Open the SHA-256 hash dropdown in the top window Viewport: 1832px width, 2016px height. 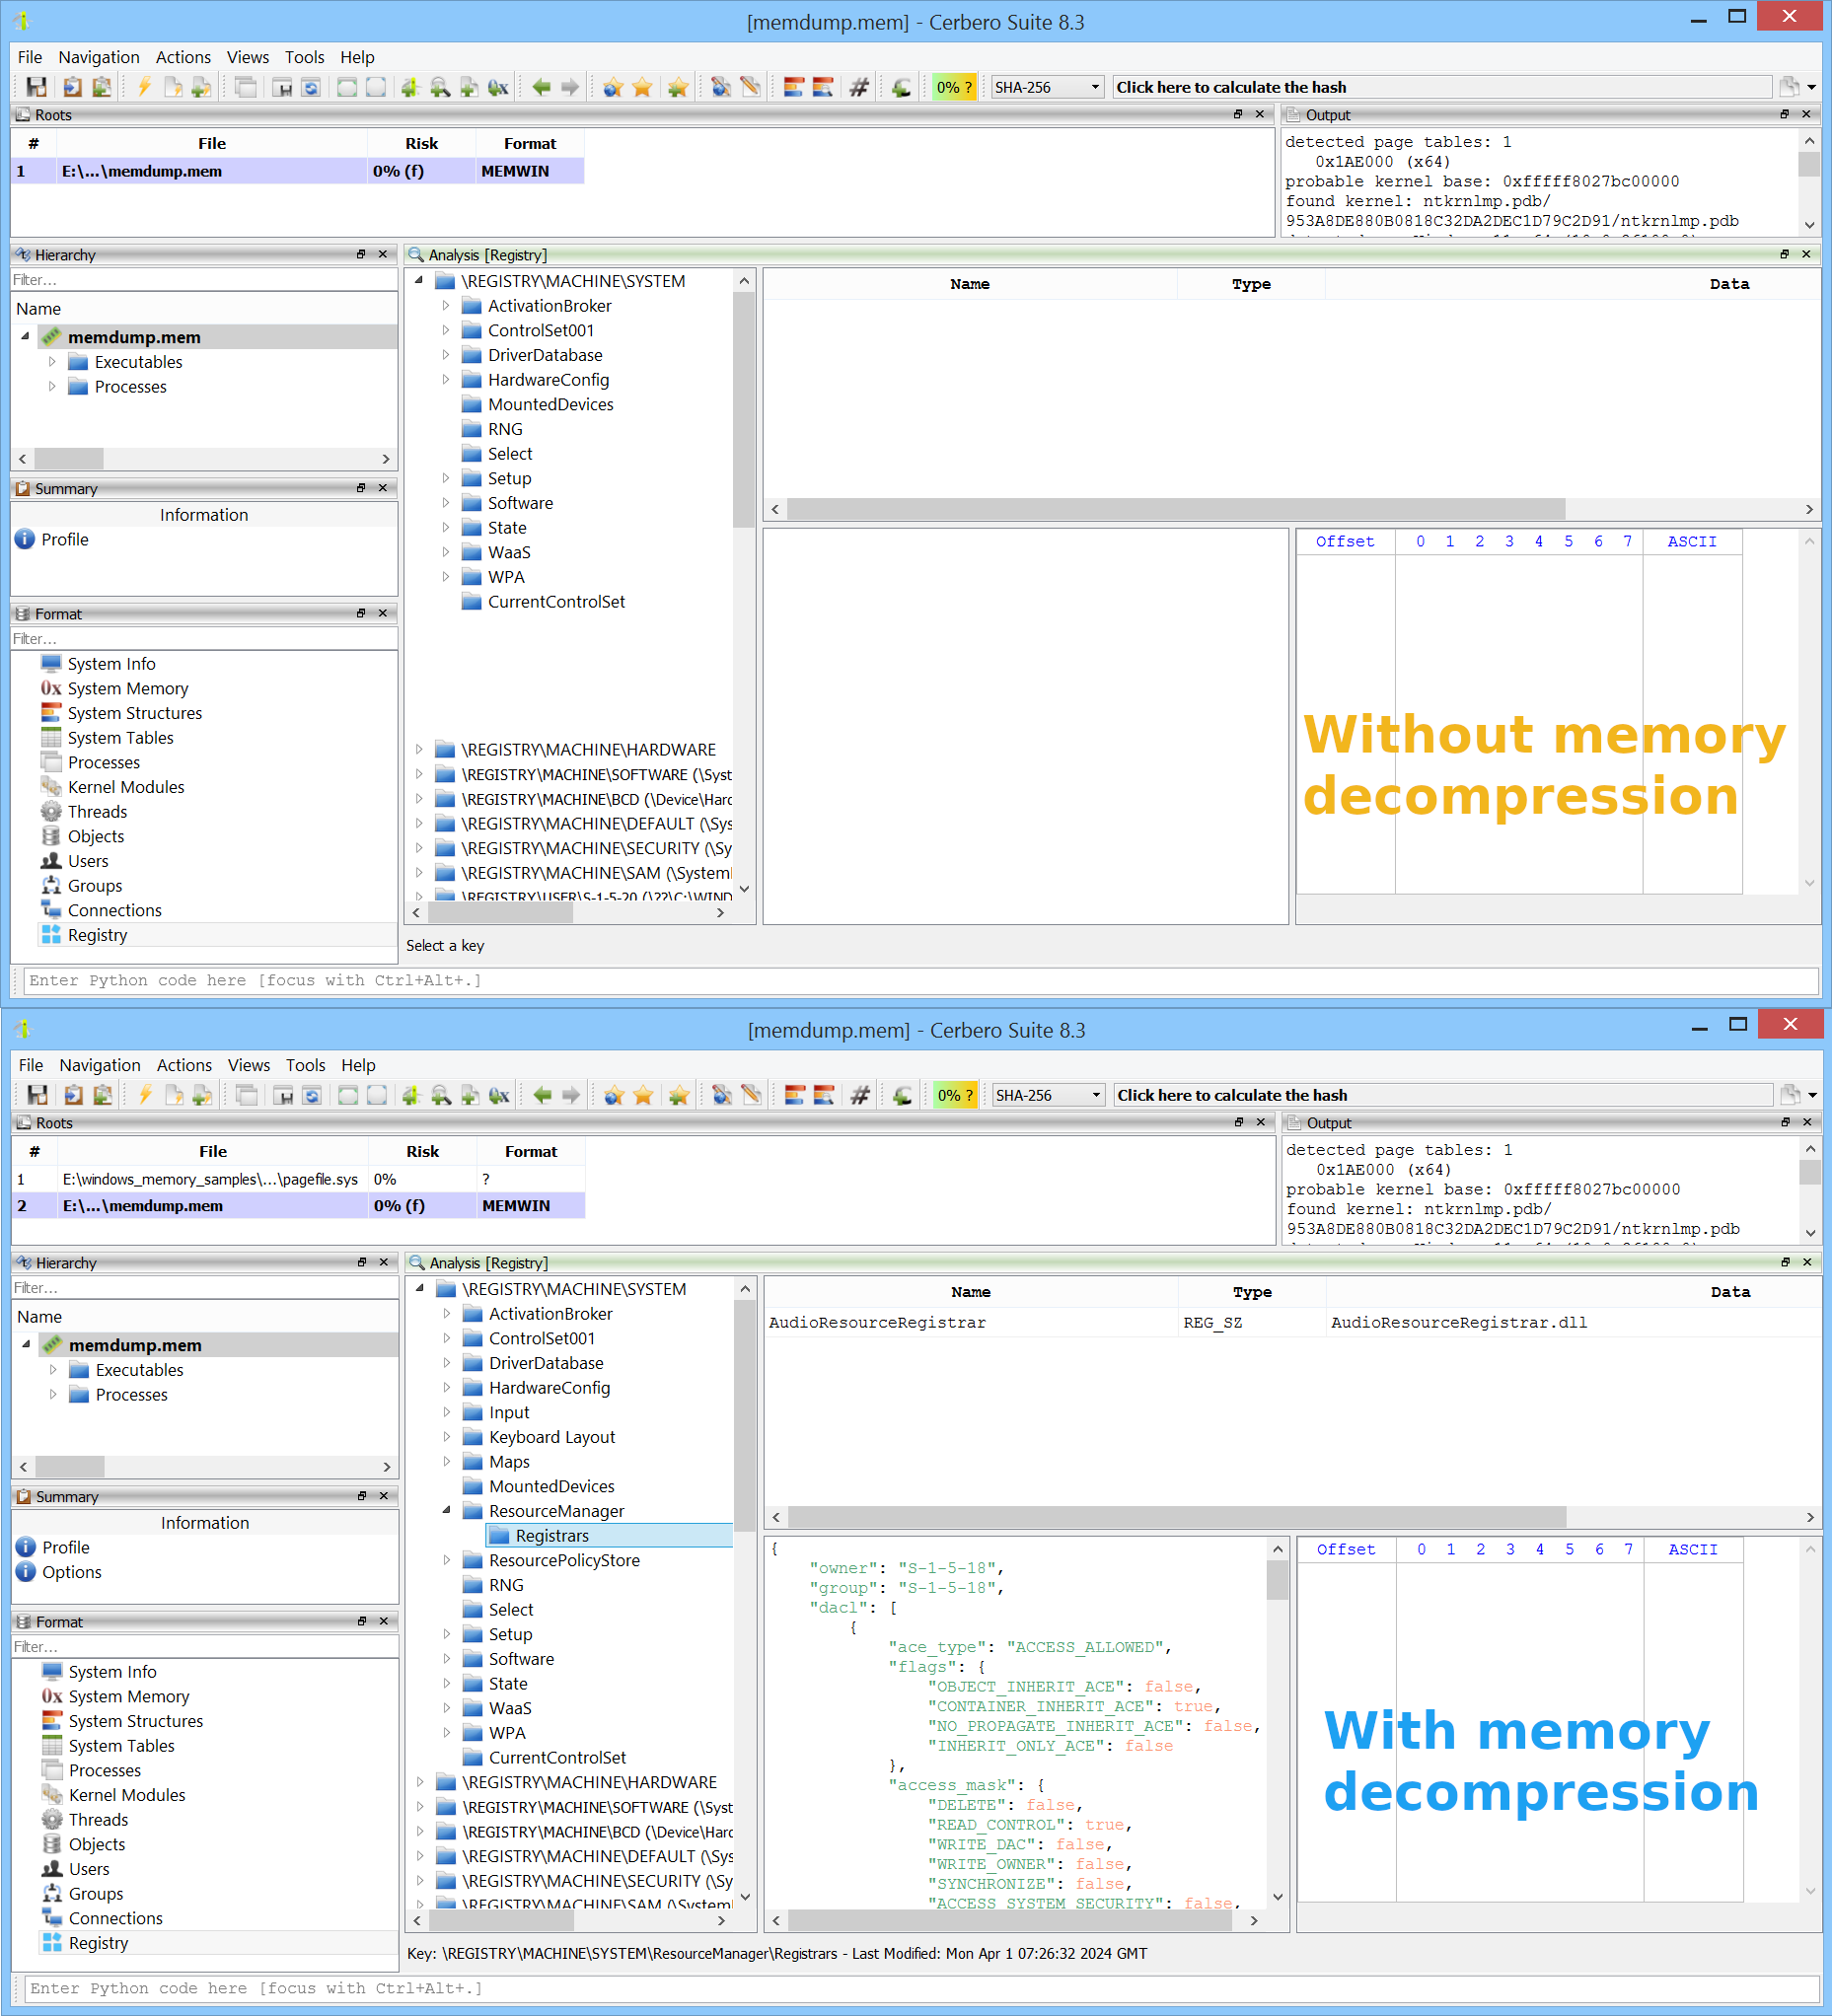[x=1047, y=87]
